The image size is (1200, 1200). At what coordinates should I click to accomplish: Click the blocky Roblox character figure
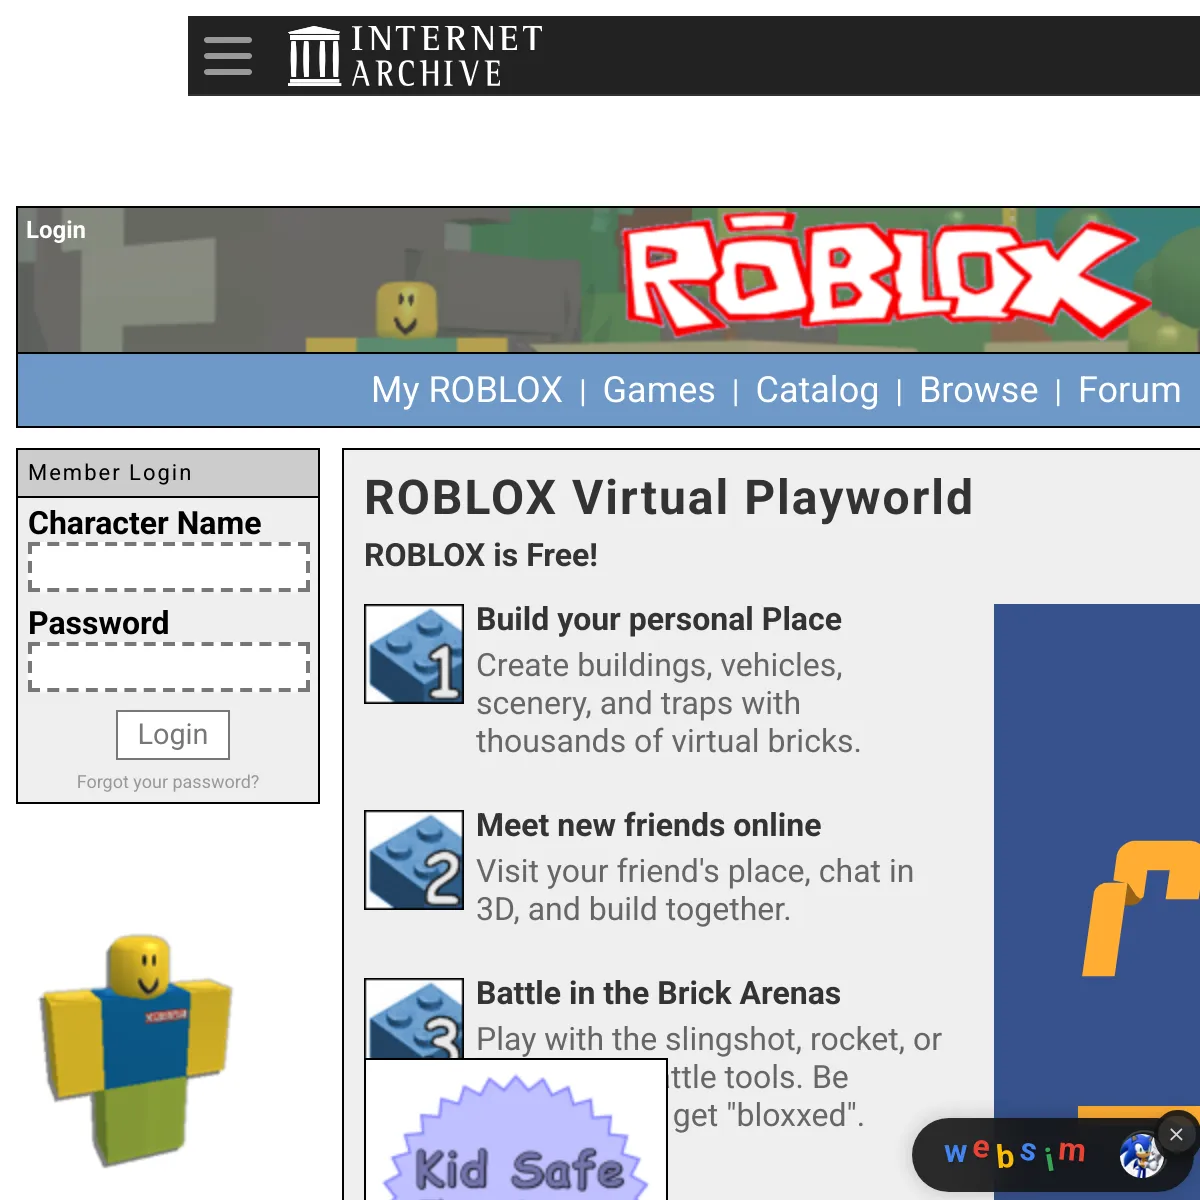tap(137, 1050)
